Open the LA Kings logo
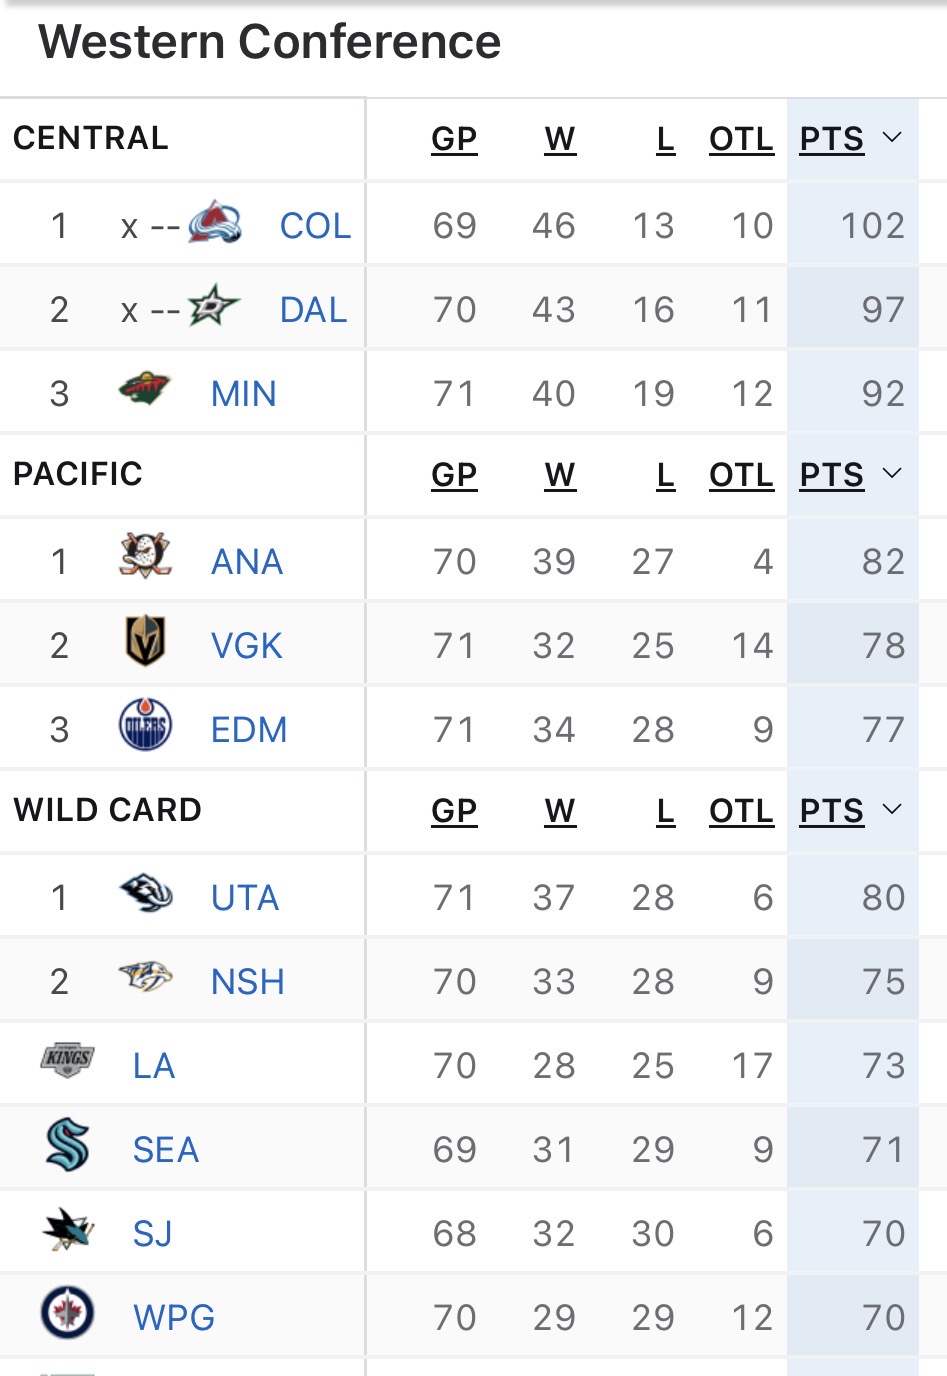Viewport: 947px width, 1376px height. (67, 1060)
